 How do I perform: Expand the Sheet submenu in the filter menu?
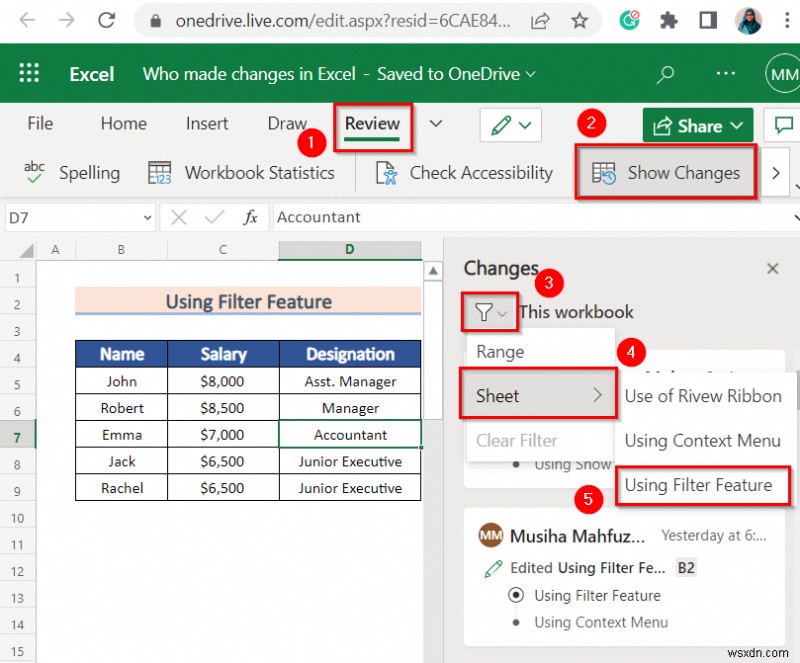[x=537, y=395]
